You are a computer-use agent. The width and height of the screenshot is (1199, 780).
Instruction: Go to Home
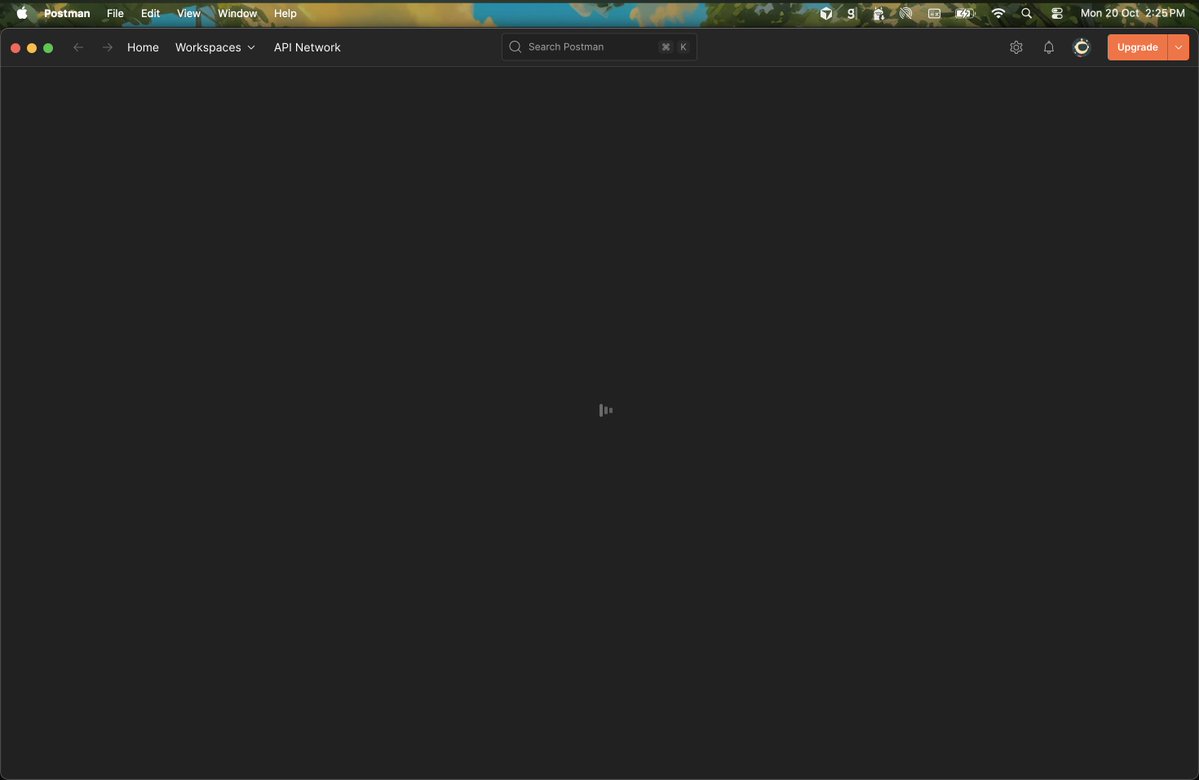tap(143, 47)
